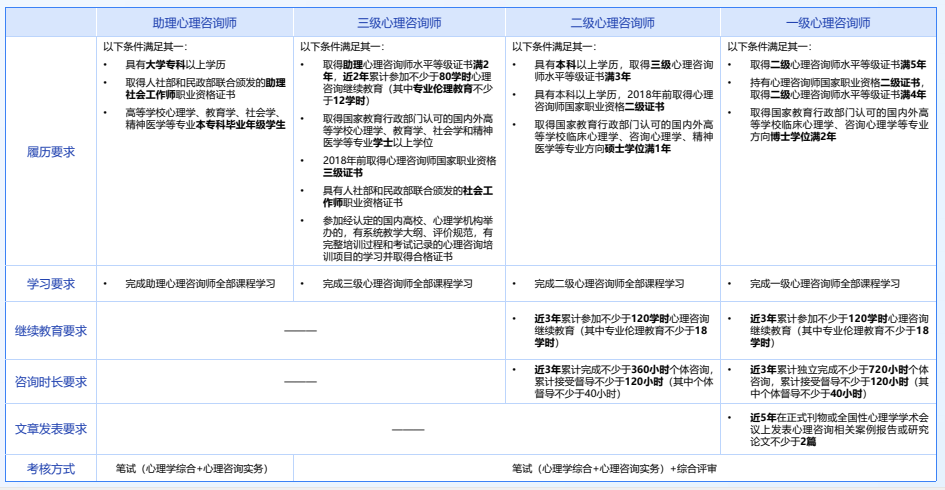Click the 文章发表要求 row label

click(x=50, y=429)
